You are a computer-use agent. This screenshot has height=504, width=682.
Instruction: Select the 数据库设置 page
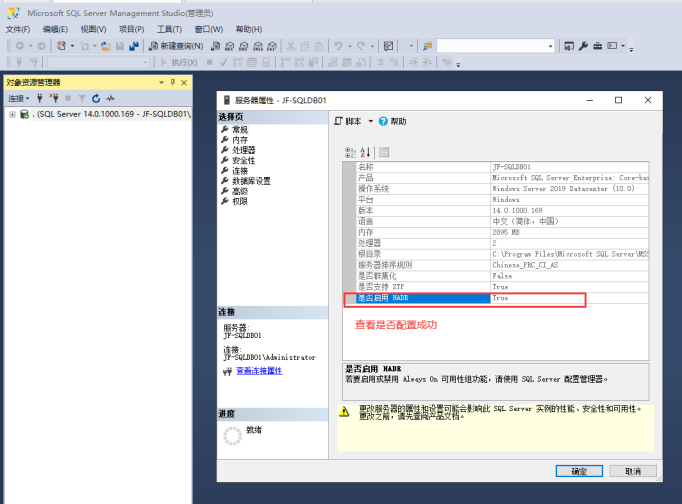coord(251,181)
